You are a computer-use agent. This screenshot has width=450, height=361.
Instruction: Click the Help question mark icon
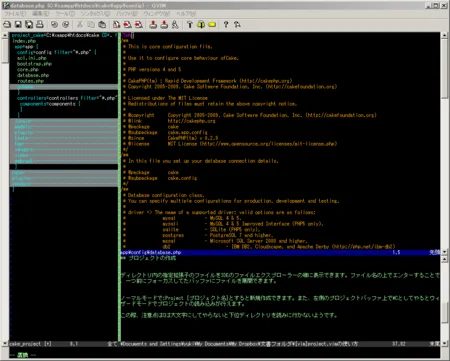click(226, 24)
